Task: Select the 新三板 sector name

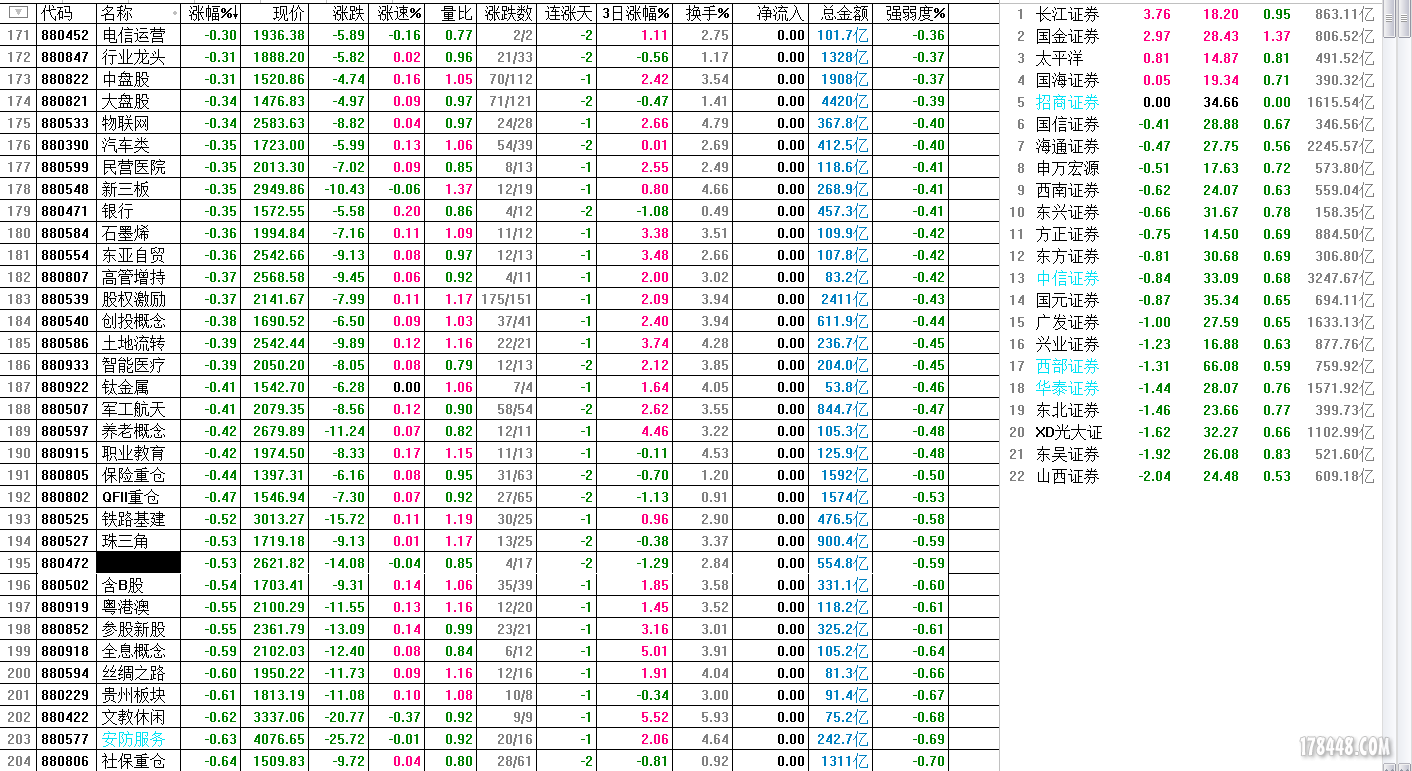Action: click(125, 189)
